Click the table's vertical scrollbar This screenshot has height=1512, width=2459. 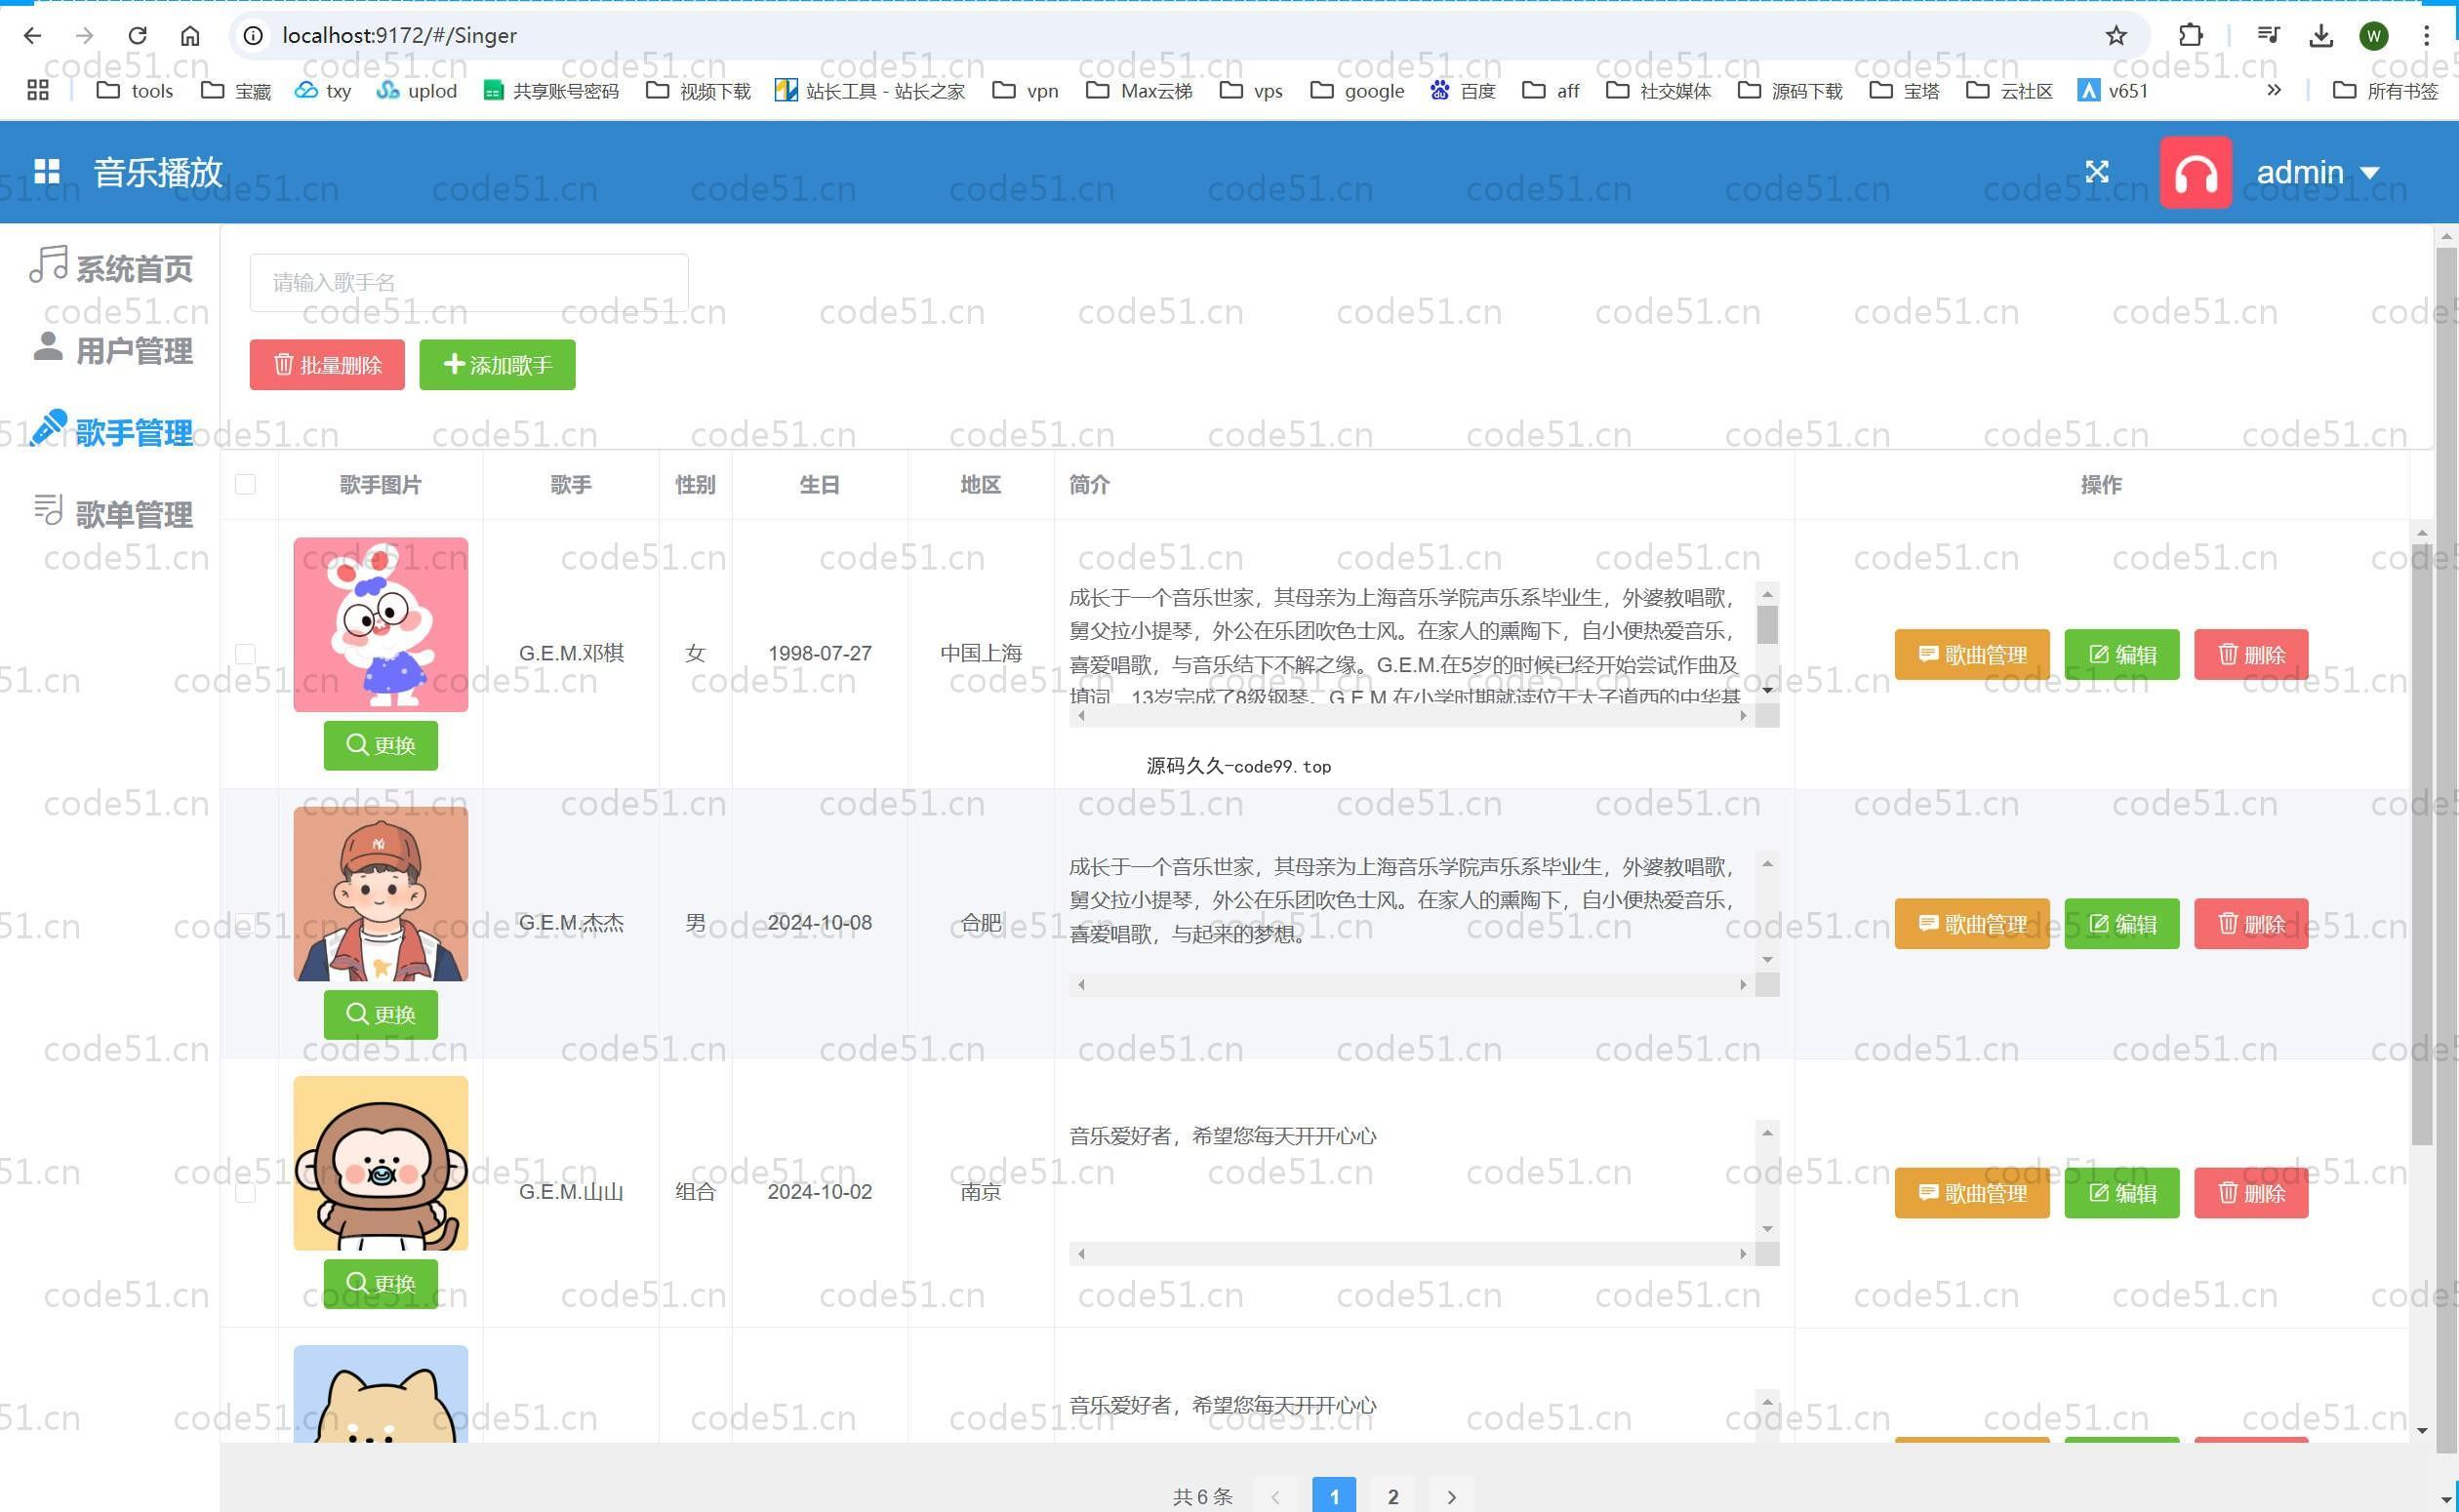2421,982
